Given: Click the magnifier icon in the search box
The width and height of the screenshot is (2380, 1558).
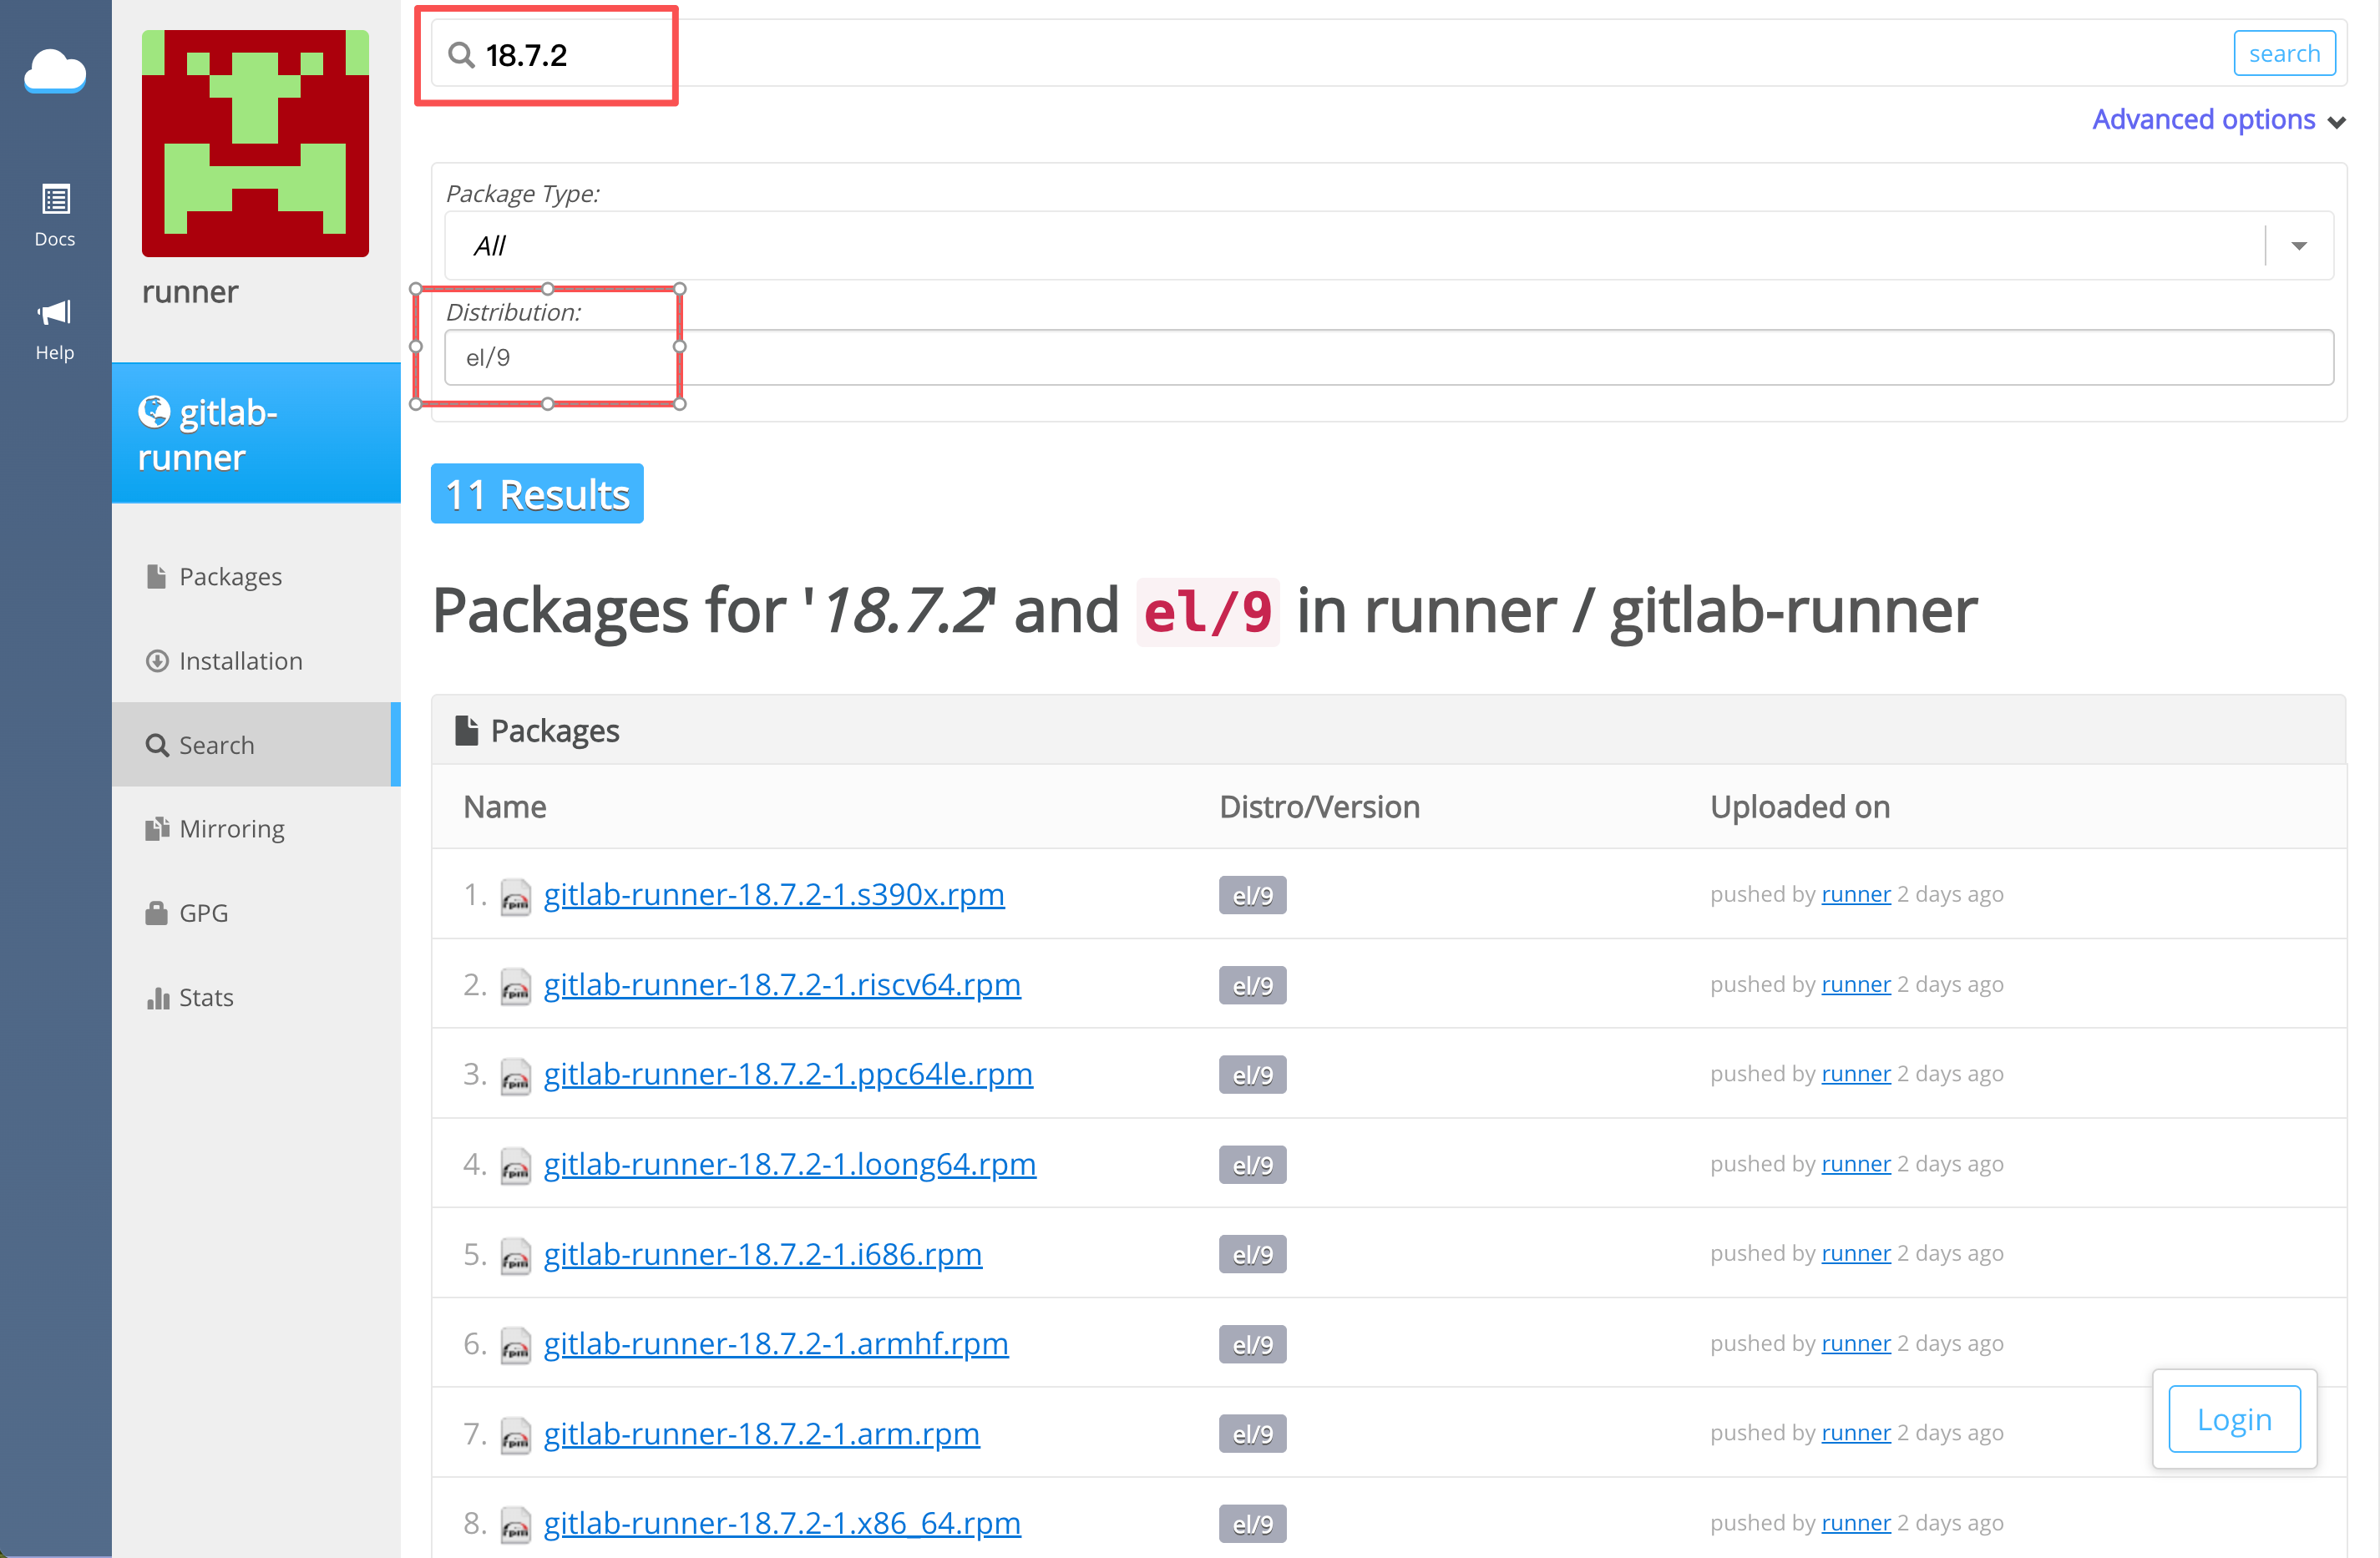Looking at the screenshot, I should point(461,55).
